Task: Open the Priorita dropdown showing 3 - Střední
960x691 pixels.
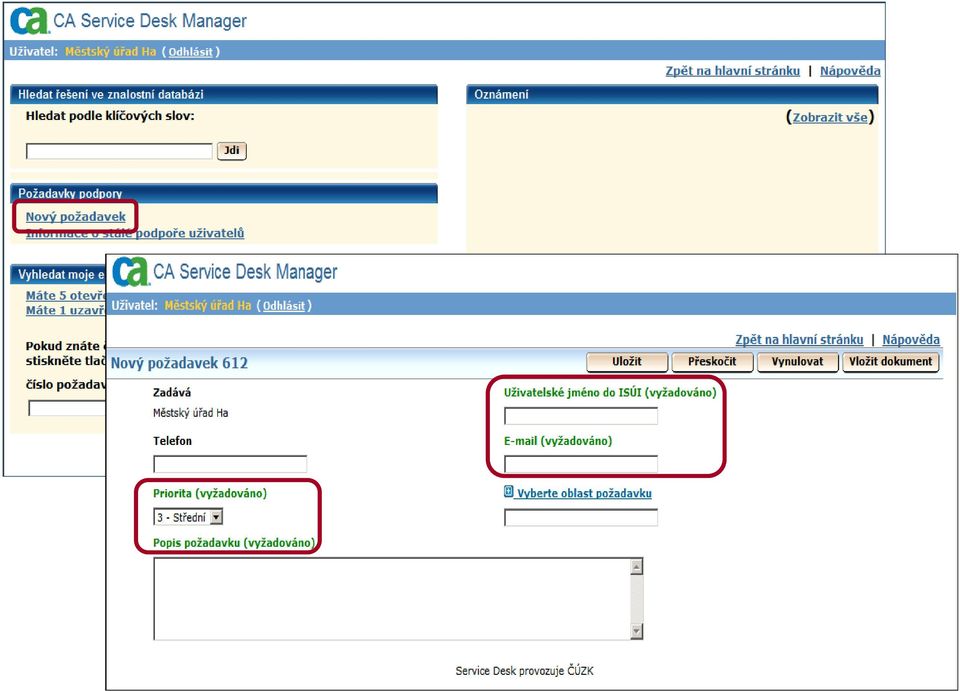Action: [188, 517]
